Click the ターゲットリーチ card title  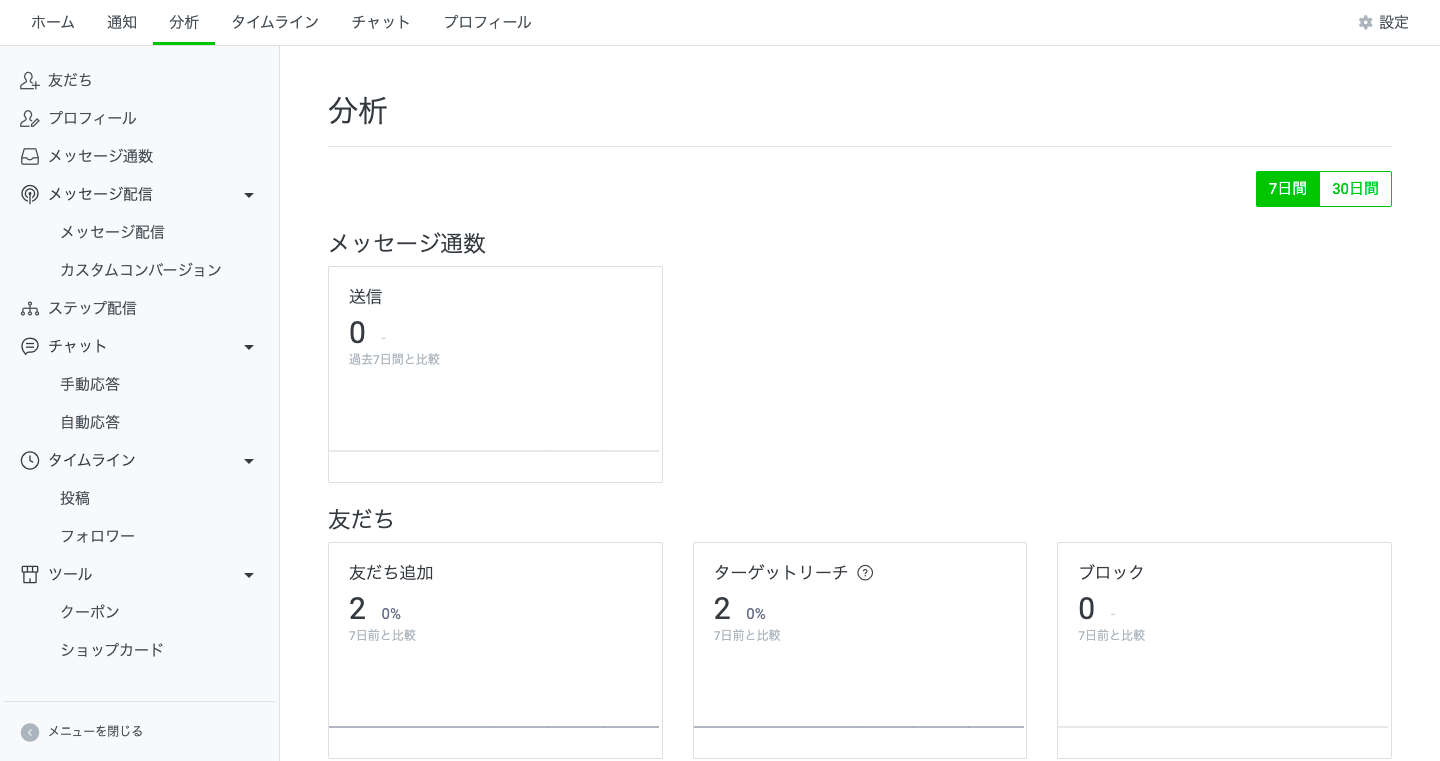tap(780, 573)
